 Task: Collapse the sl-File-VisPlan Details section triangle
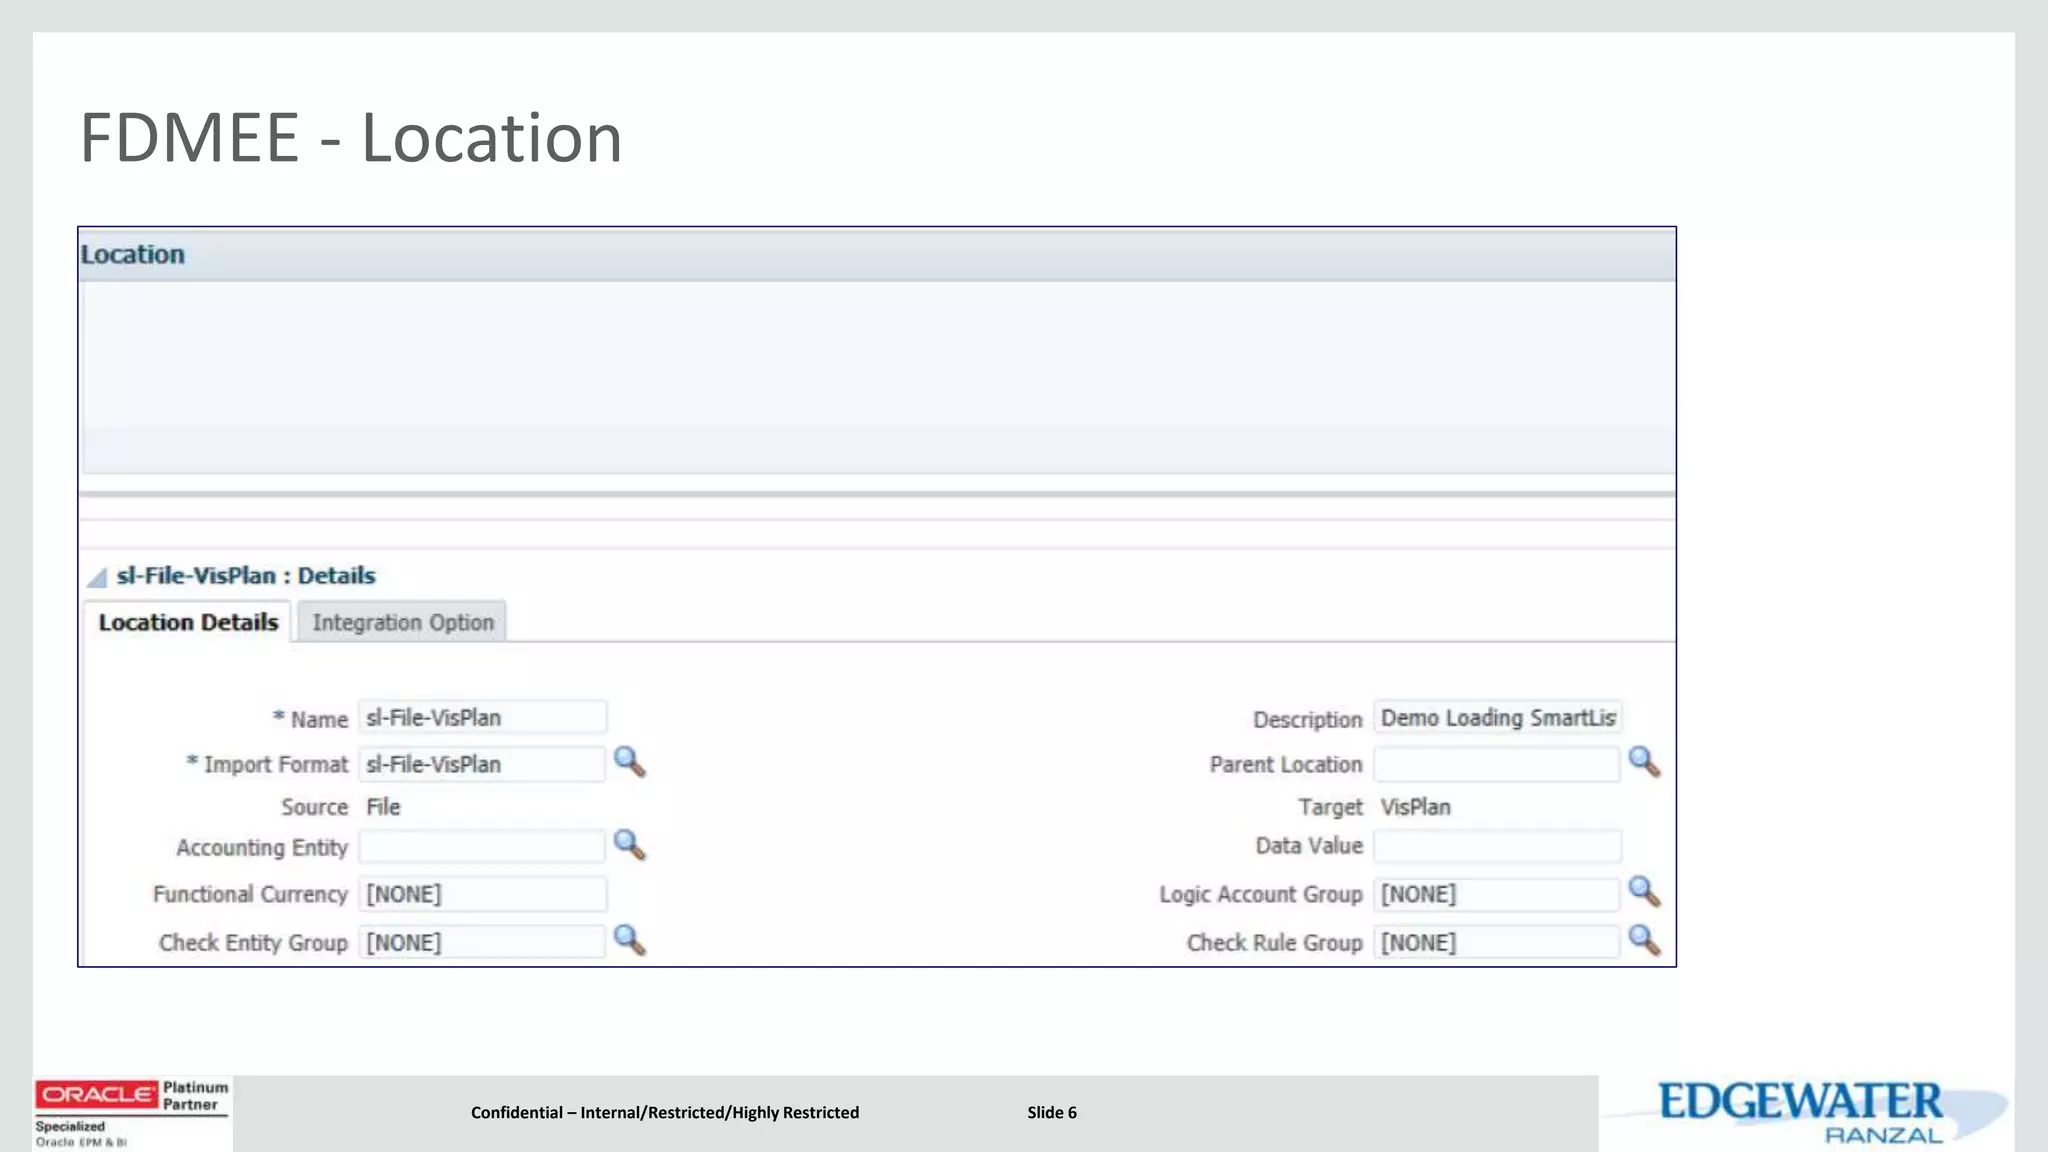[x=97, y=577]
